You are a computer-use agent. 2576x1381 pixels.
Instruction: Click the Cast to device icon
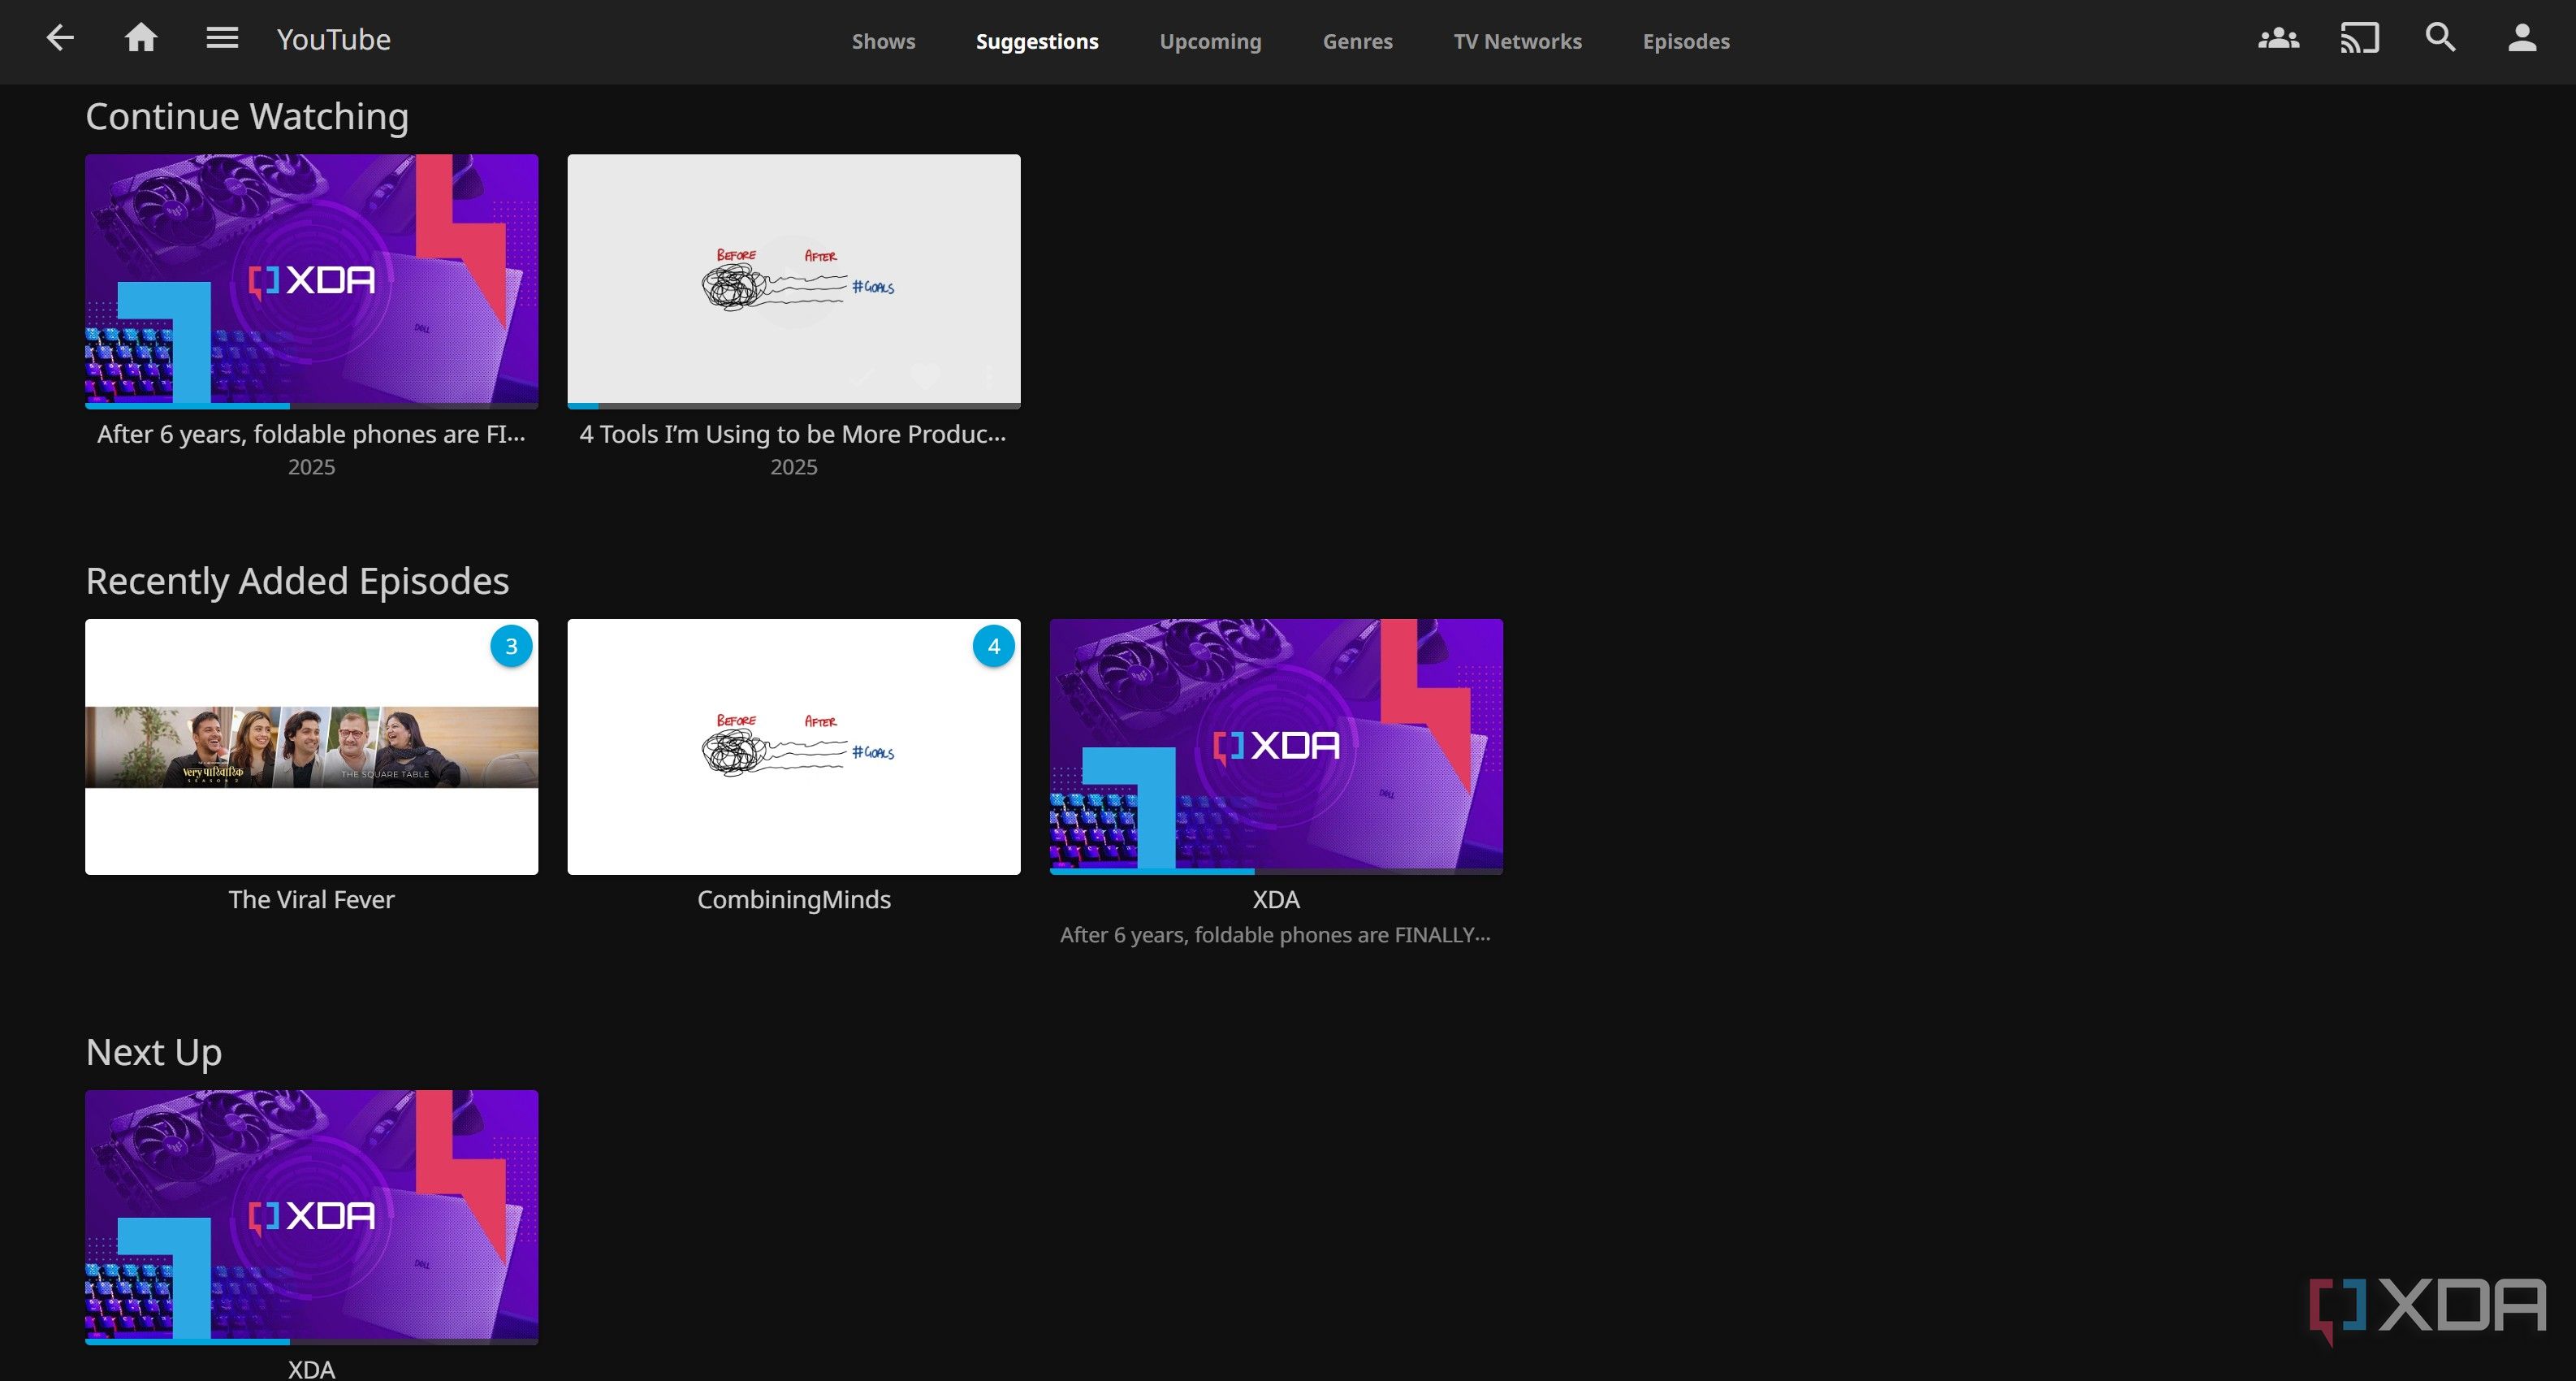(x=2359, y=39)
